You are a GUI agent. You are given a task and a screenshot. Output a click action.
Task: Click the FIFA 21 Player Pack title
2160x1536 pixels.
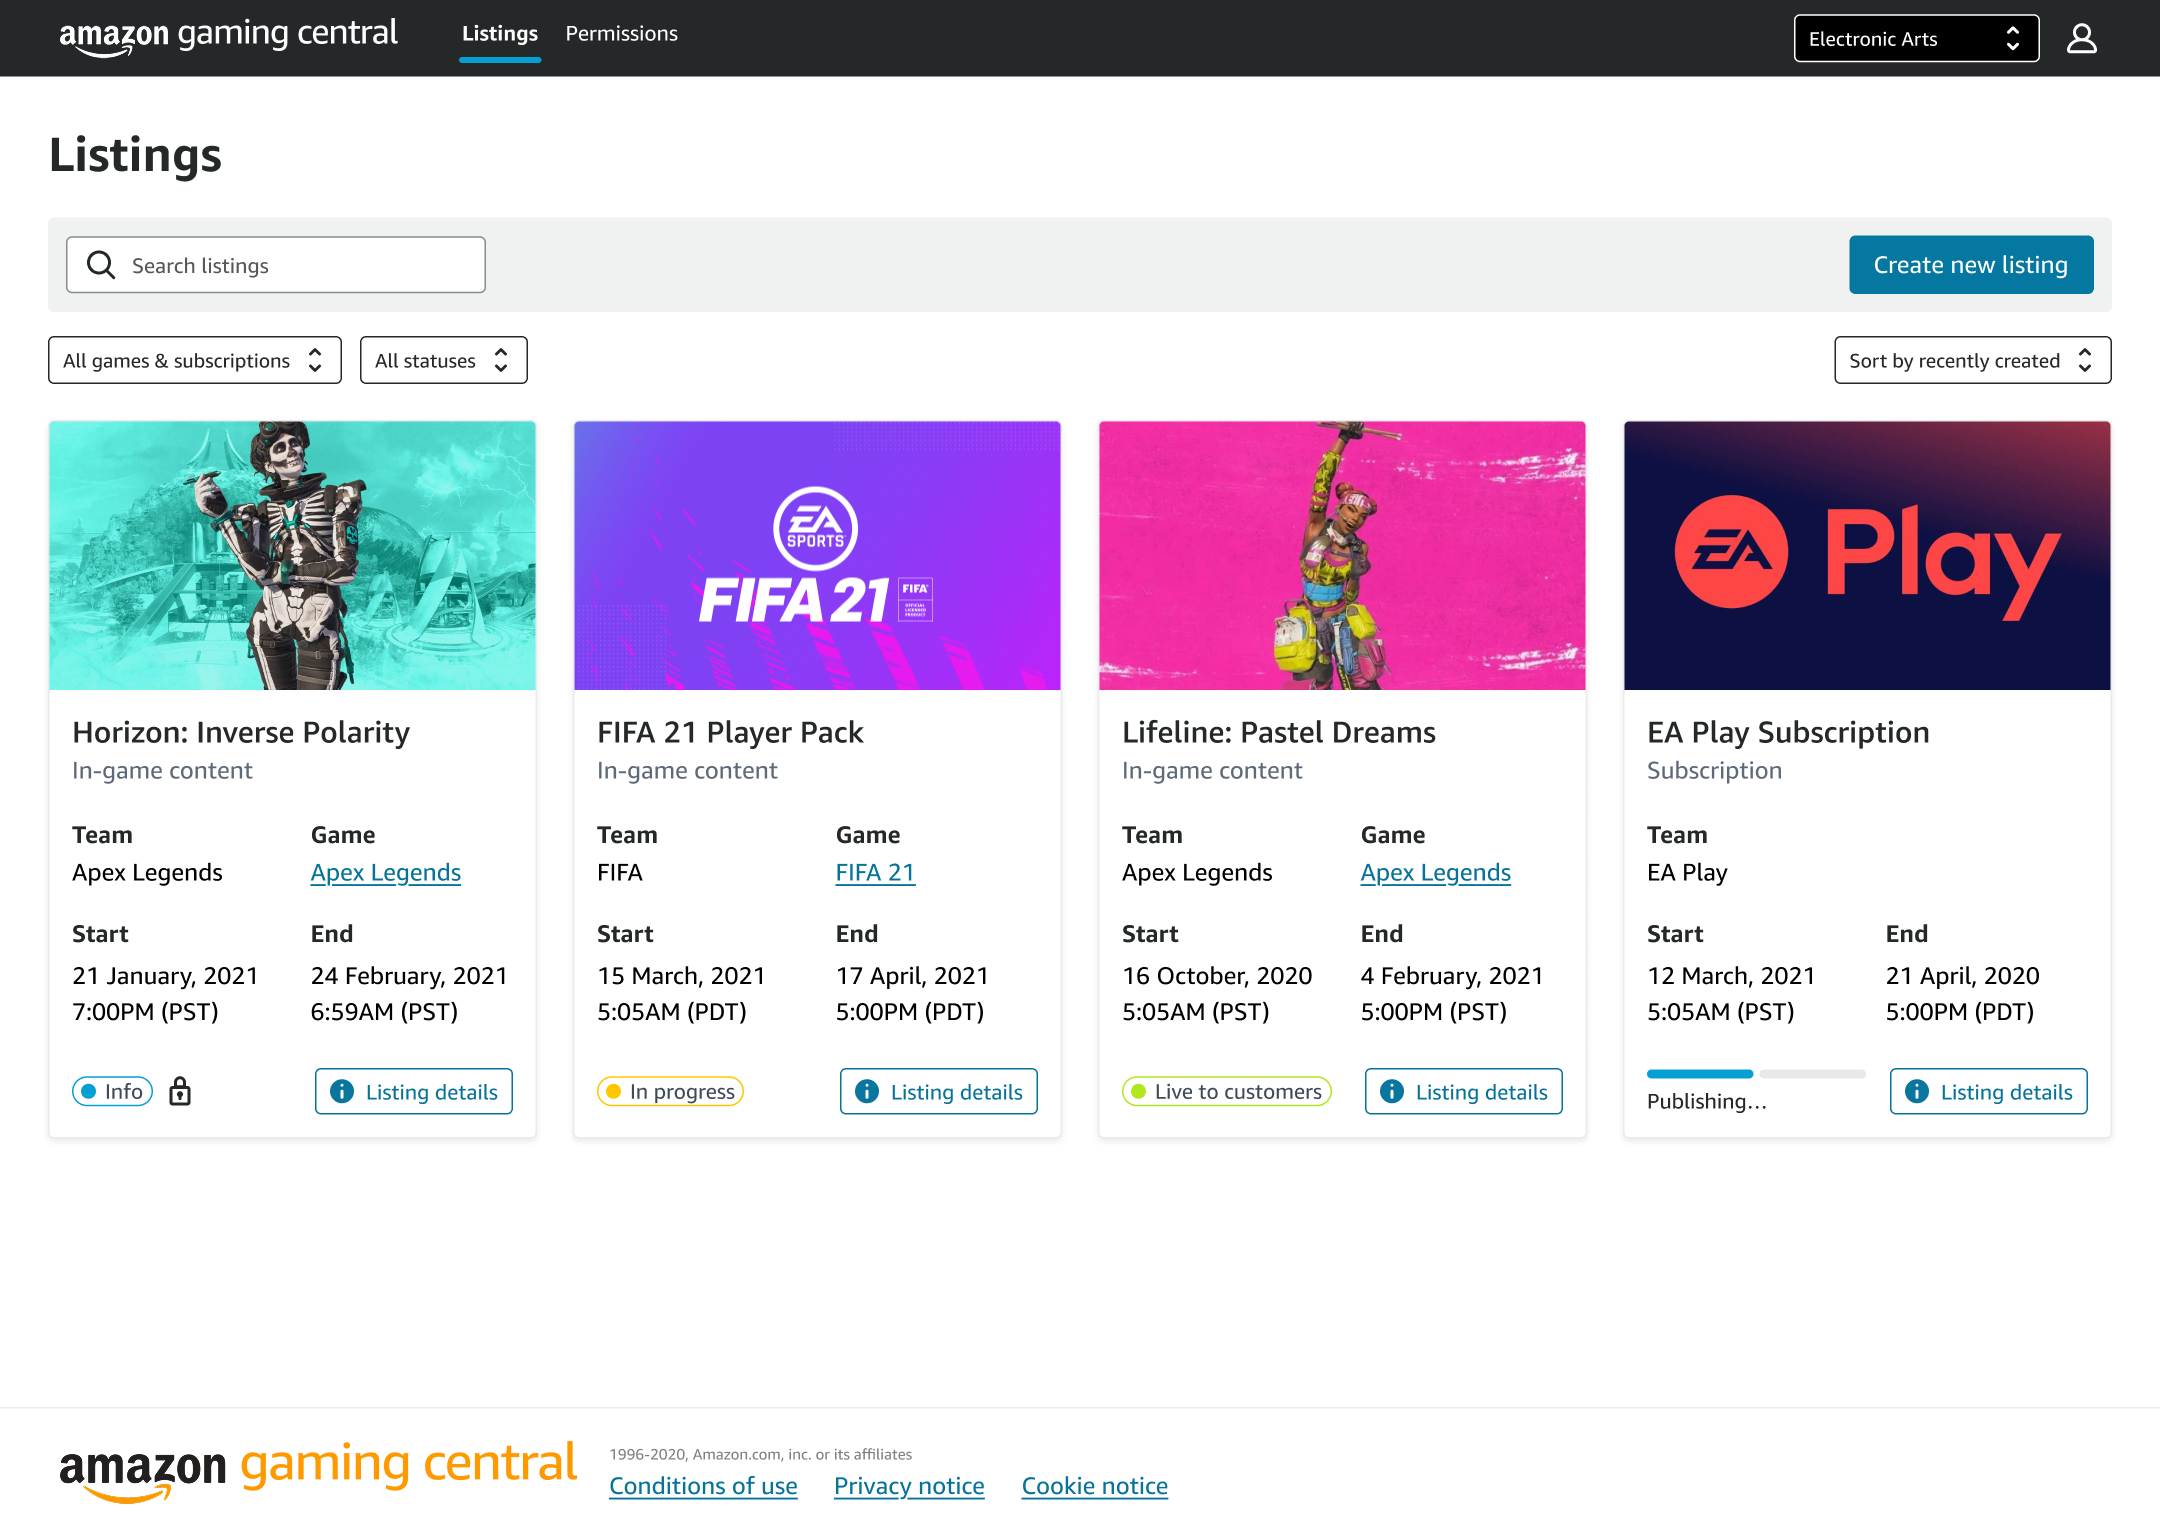(x=730, y=733)
